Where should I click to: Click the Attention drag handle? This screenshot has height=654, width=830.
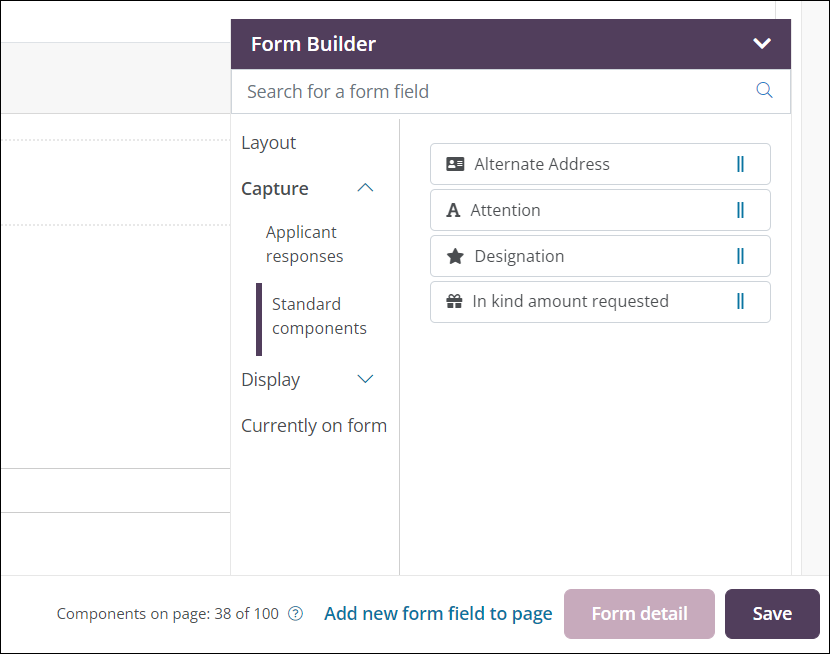(x=740, y=210)
